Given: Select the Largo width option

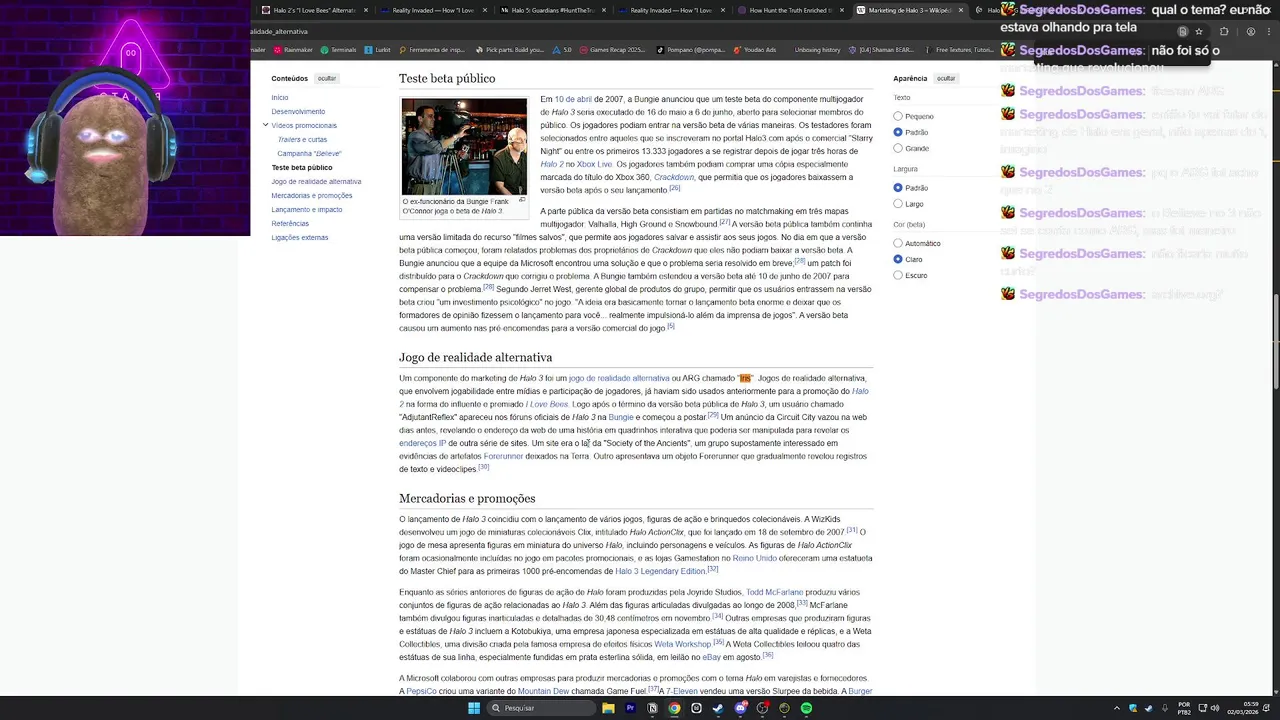Looking at the screenshot, I should pos(898,204).
